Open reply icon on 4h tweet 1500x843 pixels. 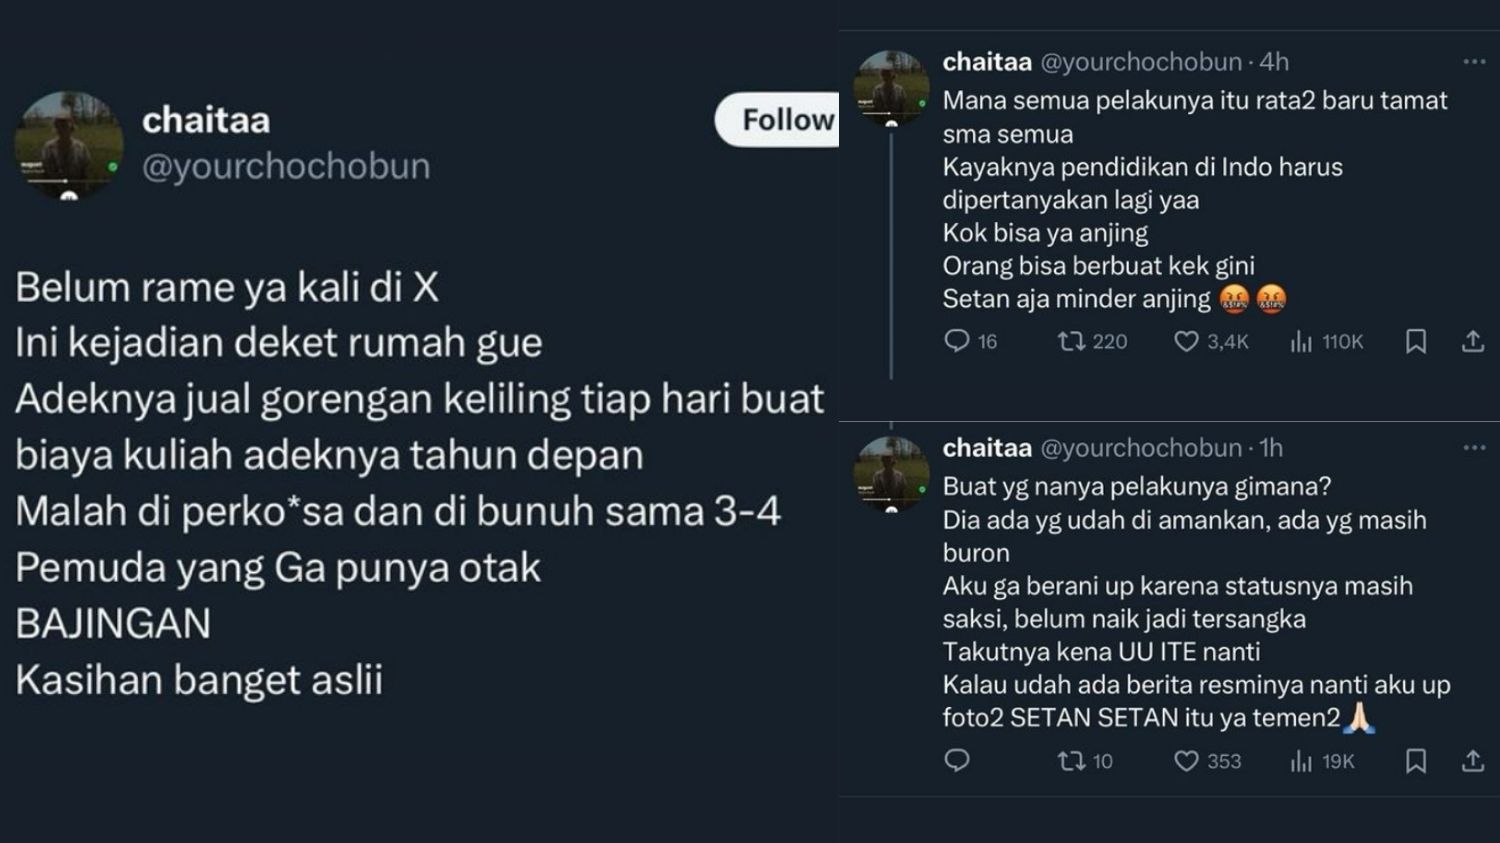click(x=957, y=342)
